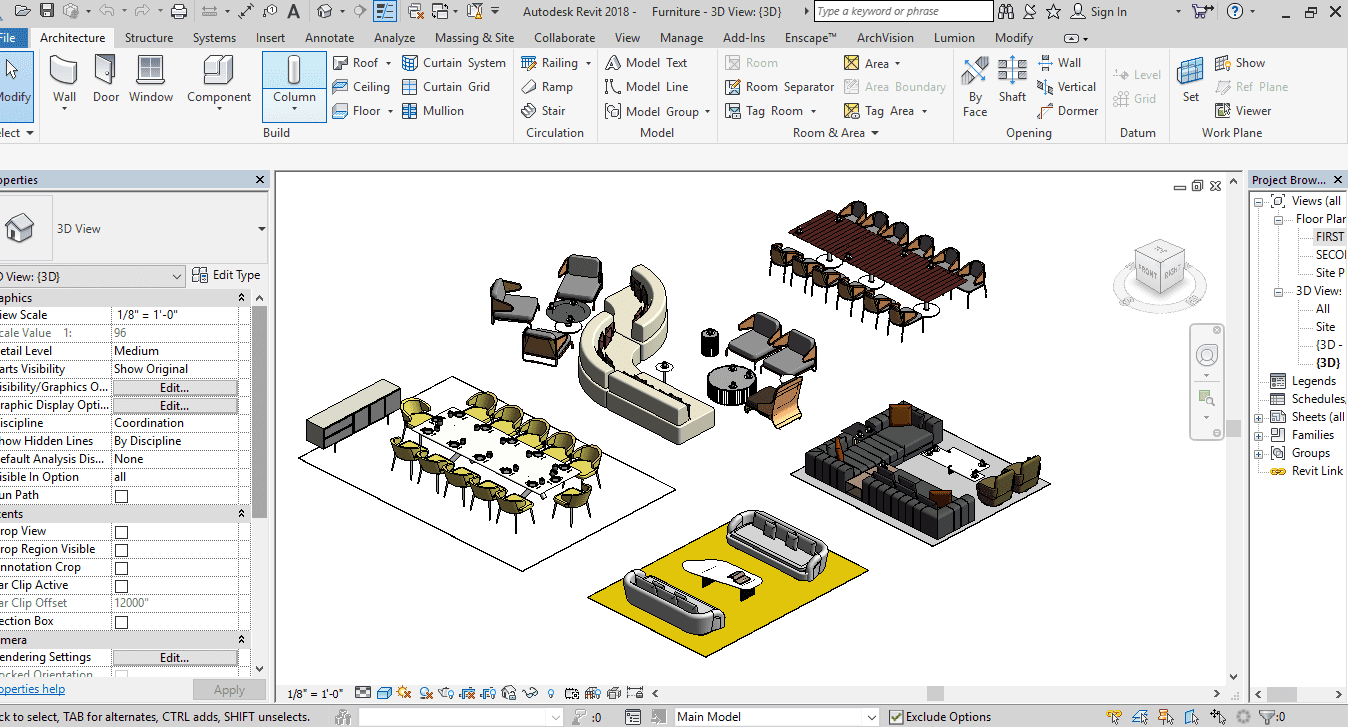
Task: Click the Edit Type button
Action: tap(227, 275)
